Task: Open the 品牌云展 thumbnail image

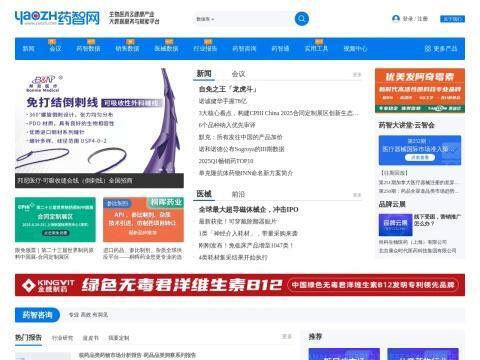Action: 396,225
